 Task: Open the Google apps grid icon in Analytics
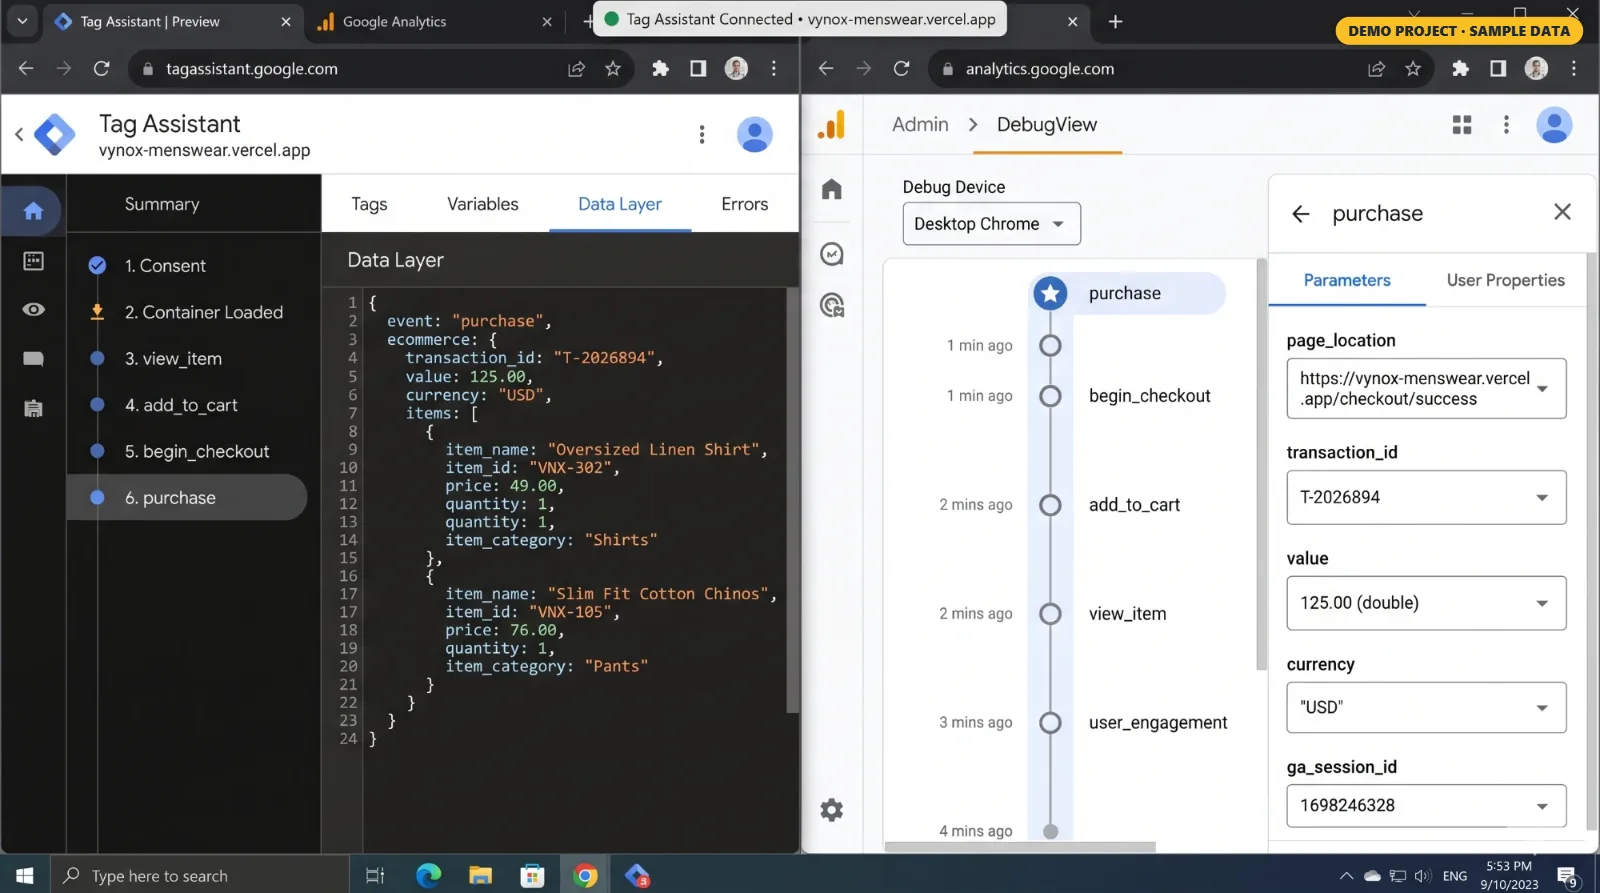click(x=1462, y=125)
